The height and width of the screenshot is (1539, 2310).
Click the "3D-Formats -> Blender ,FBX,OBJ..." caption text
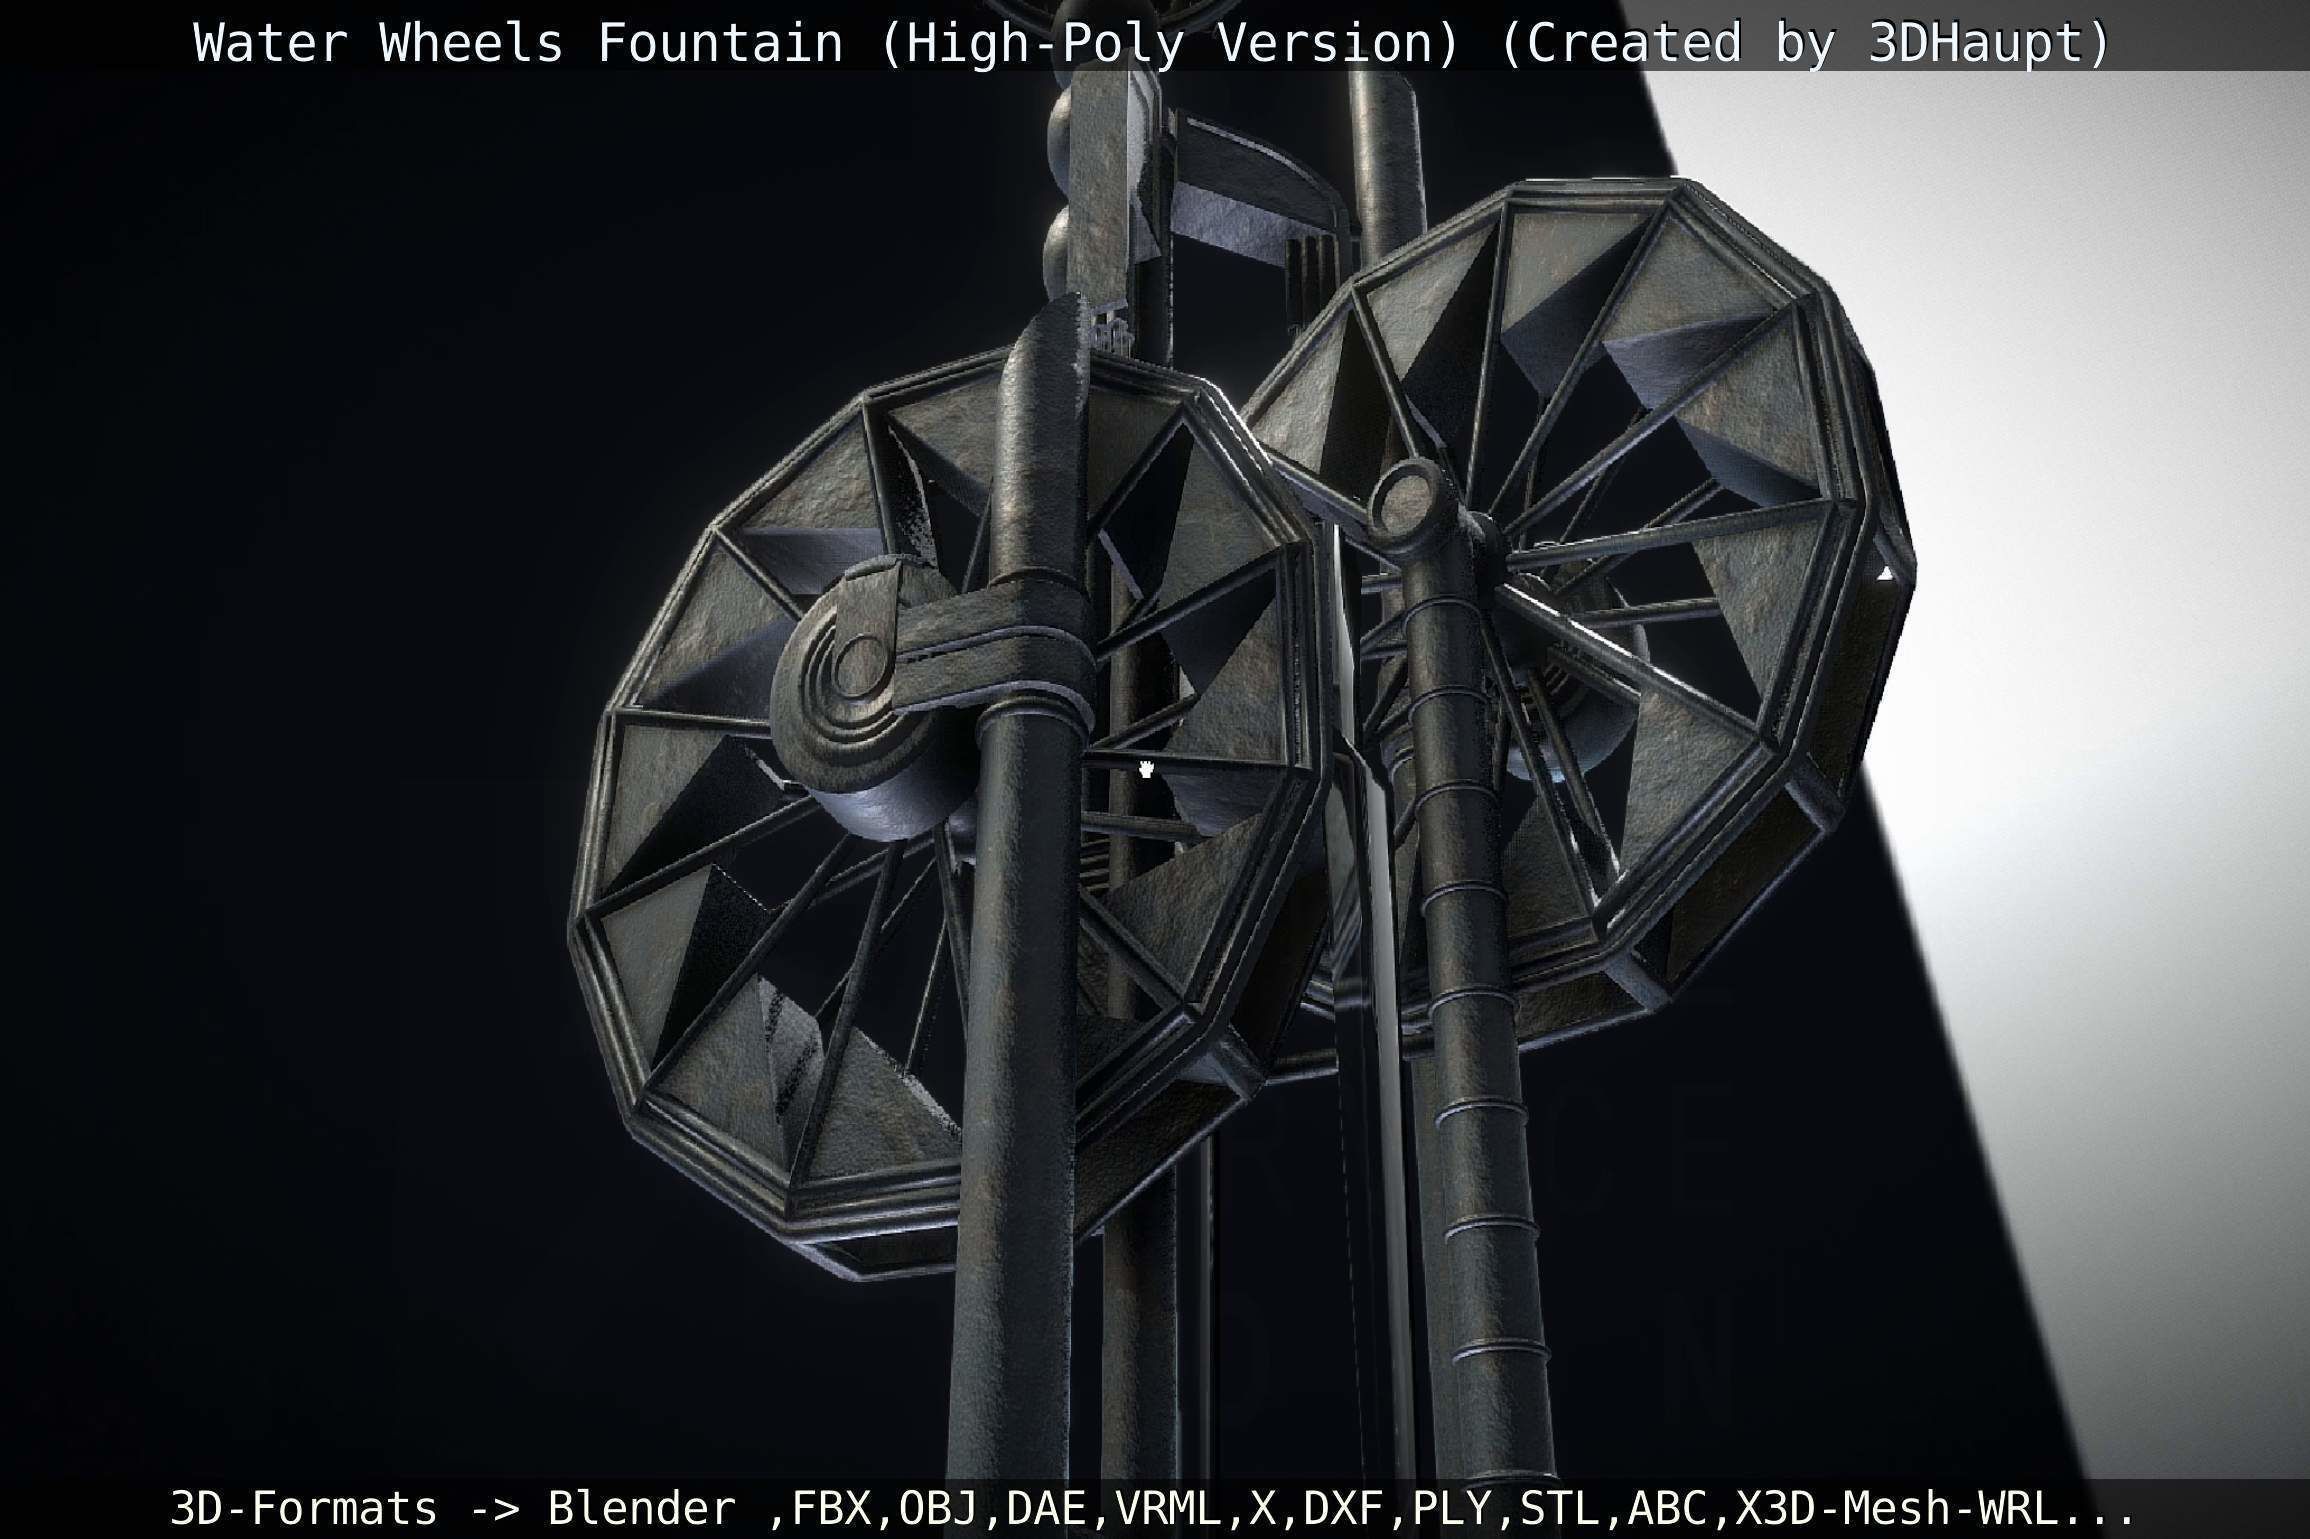click(x=1153, y=1507)
